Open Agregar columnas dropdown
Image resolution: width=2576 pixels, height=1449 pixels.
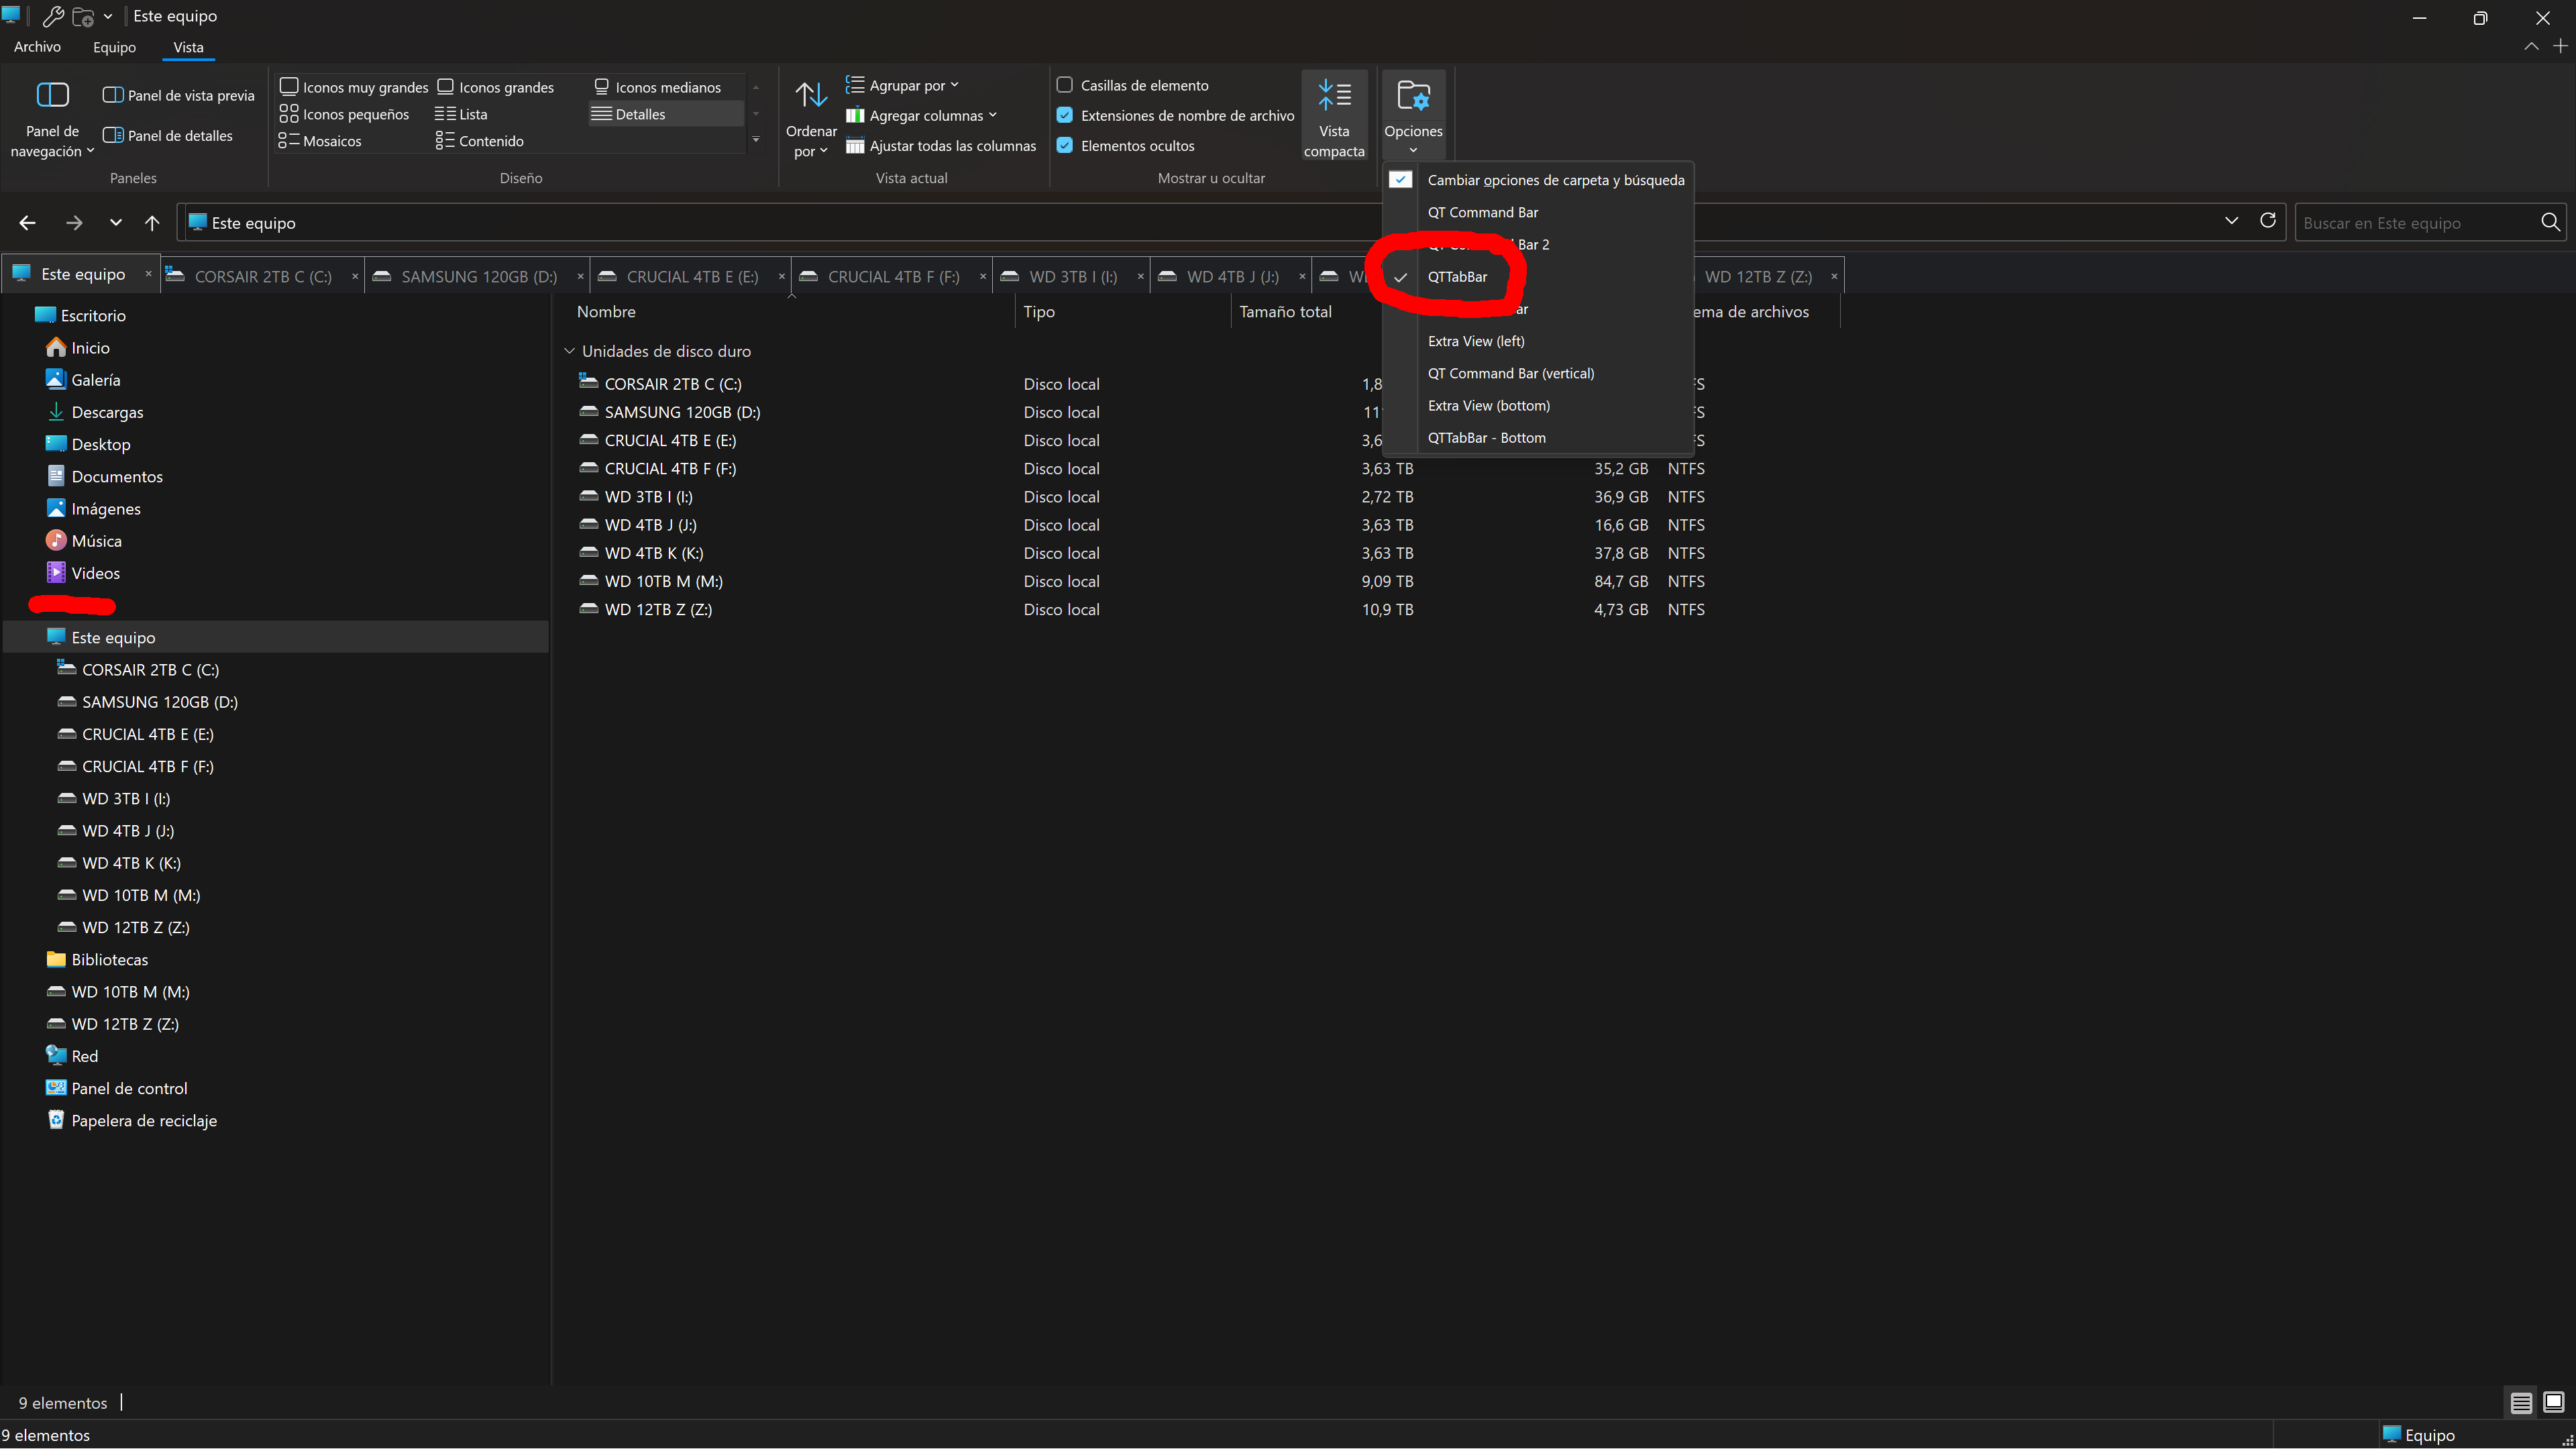click(x=921, y=115)
